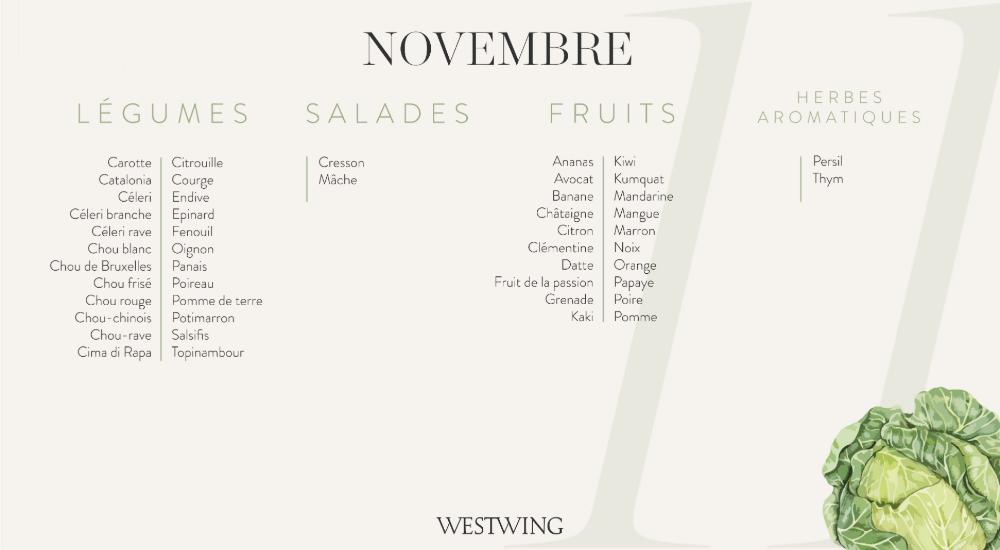Viewport: 1000px width, 550px height.
Task: Click the Carotte entry
Action: click(x=129, y=163)
